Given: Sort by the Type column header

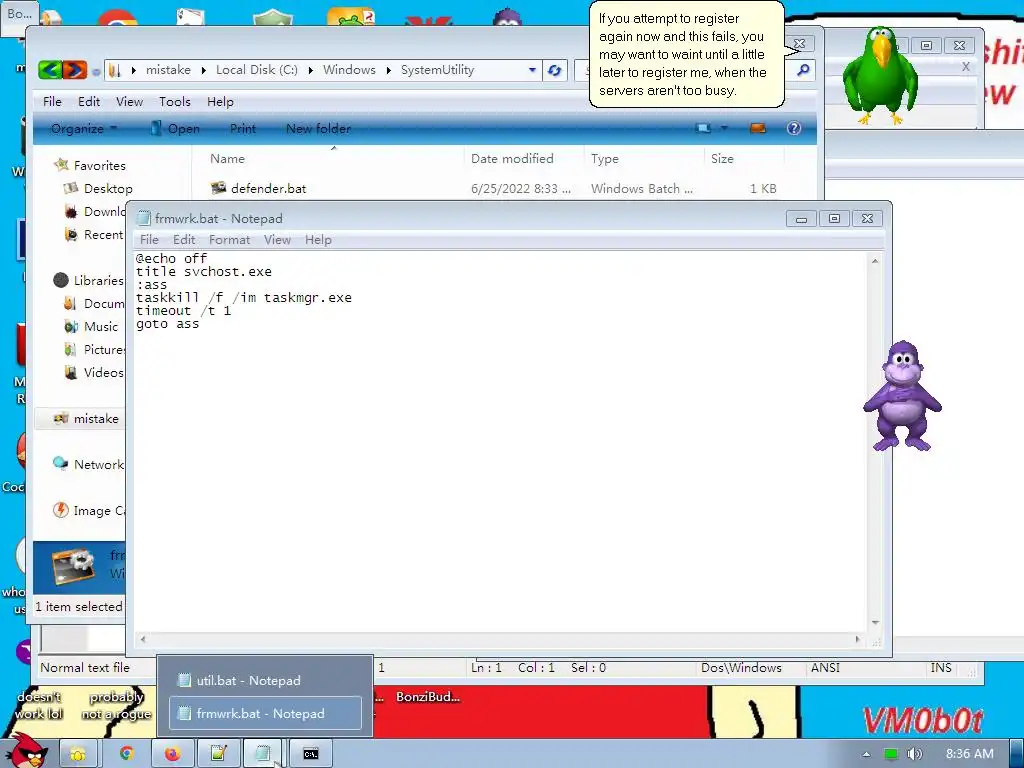Looking at the screenshot, I should (x=604, y=159).
